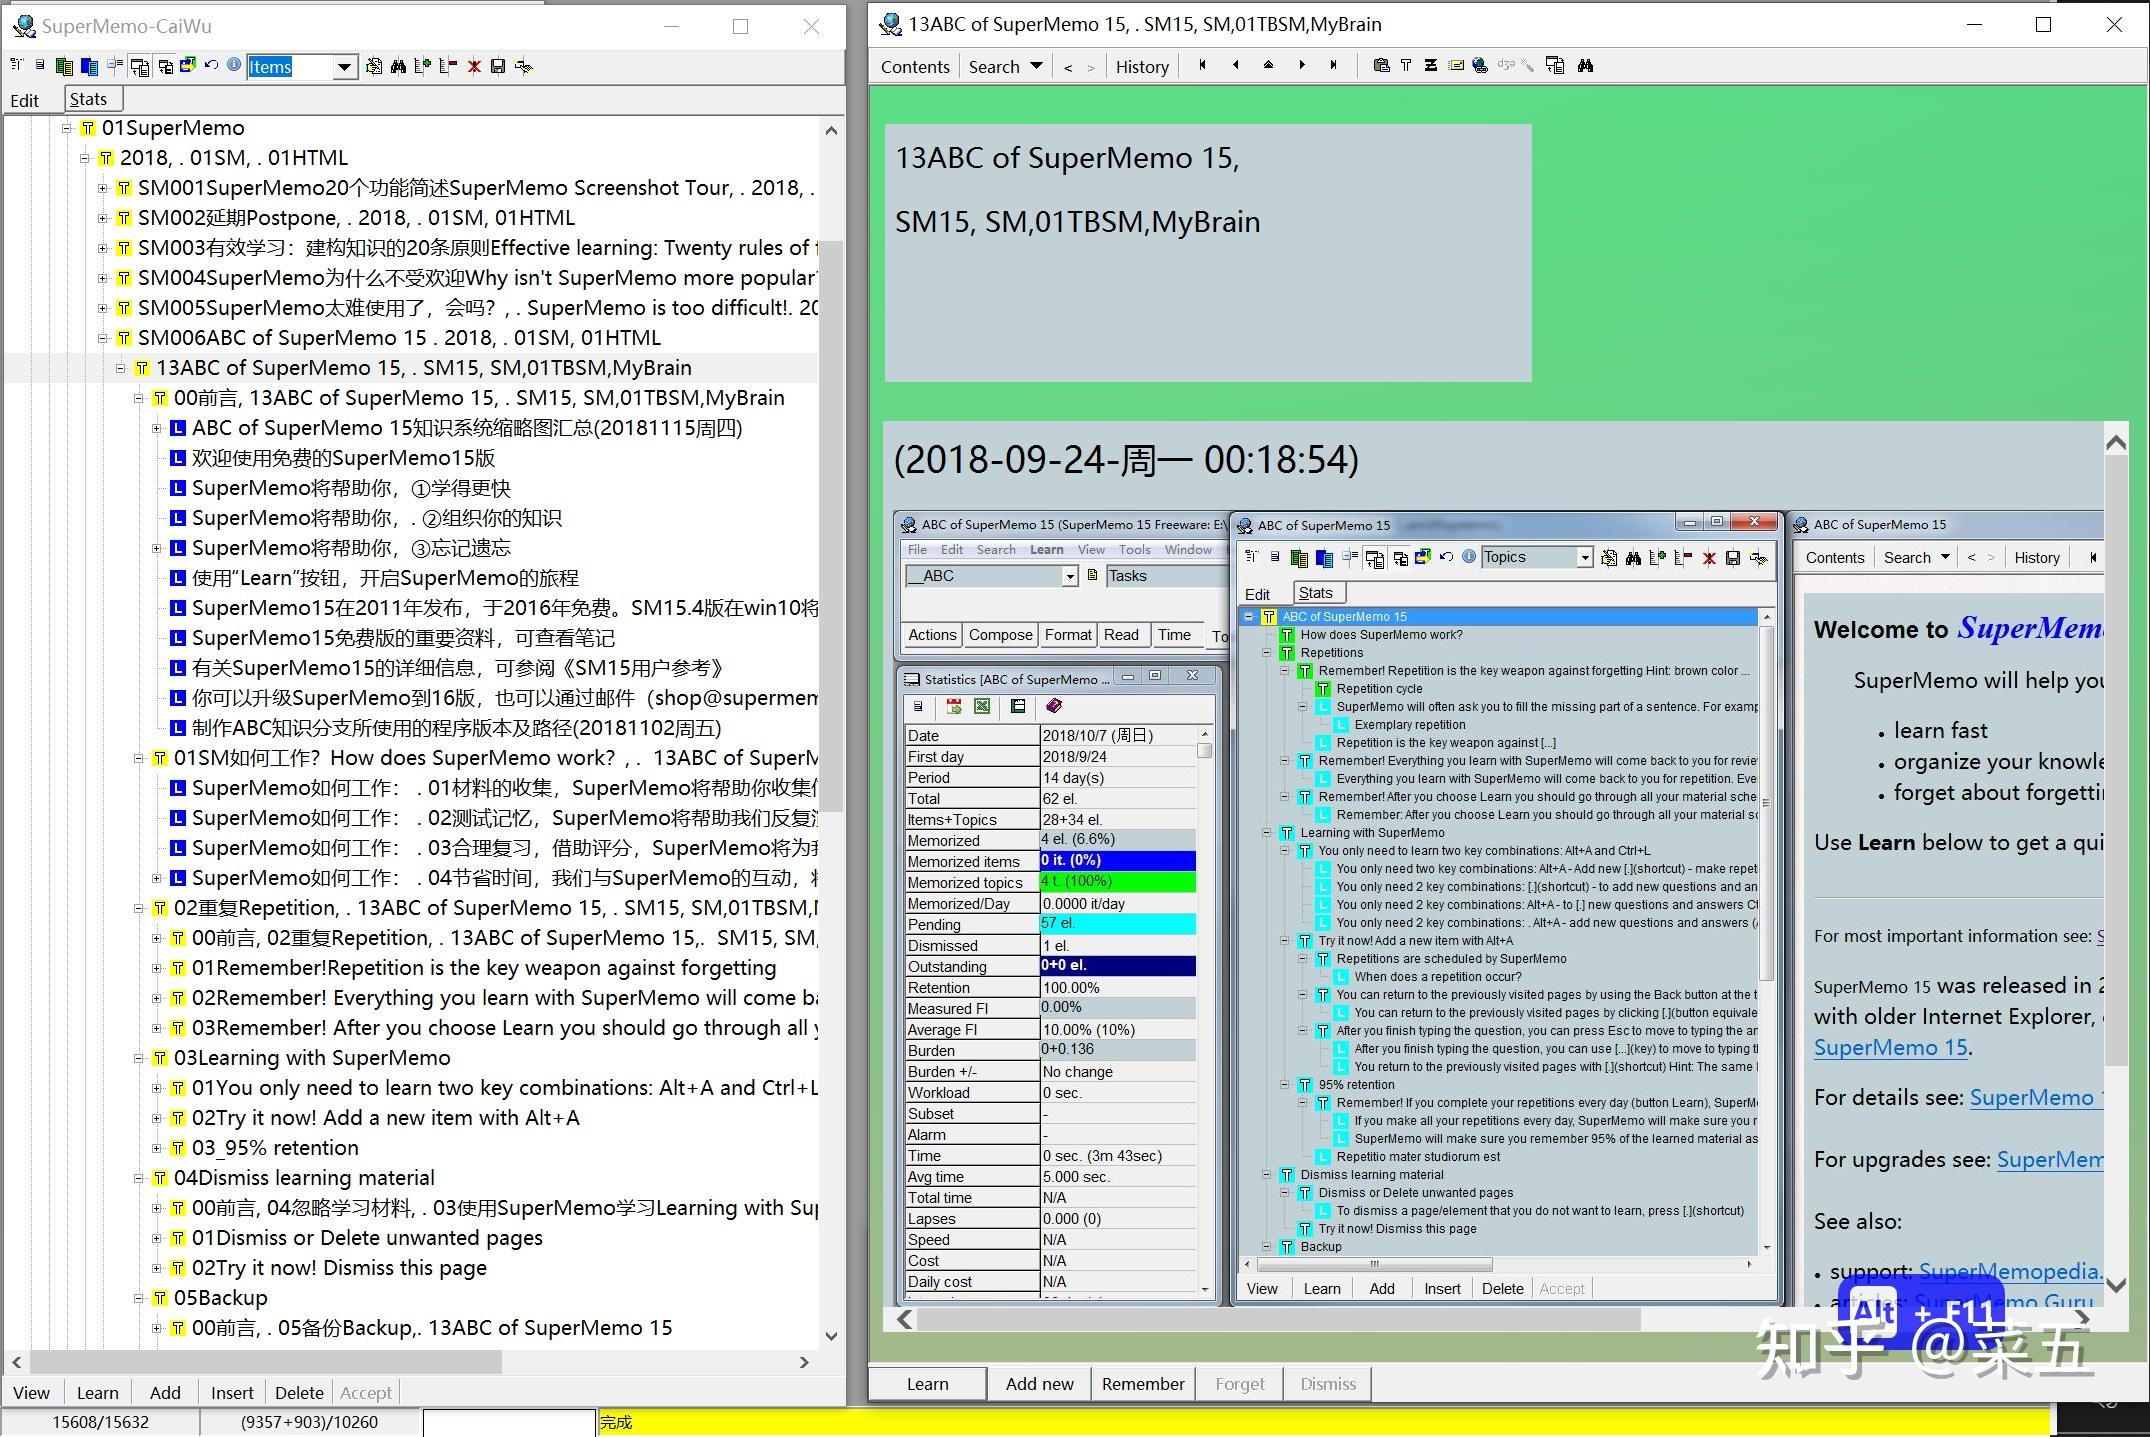2150x1437 pixels.
Task: Go up to parent element arrow
Action: point(1268,66)
